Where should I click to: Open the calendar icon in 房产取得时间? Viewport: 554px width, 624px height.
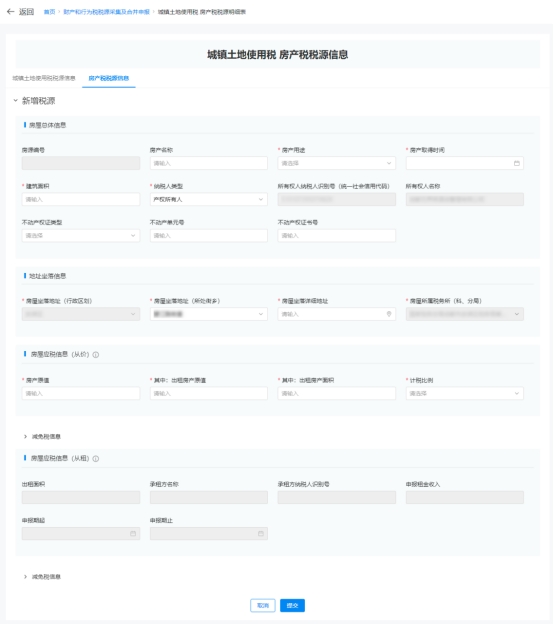click(x=517, y=163)
